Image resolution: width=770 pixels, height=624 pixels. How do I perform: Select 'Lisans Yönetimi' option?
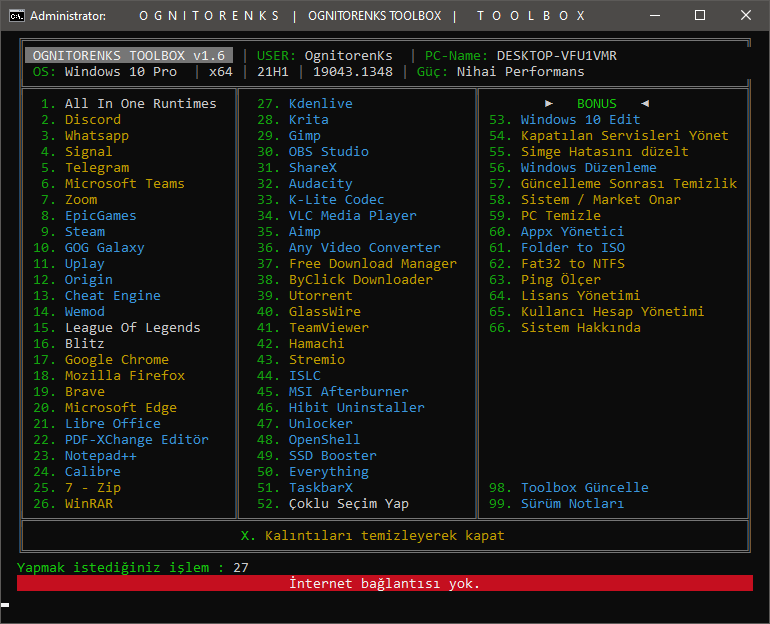pyautogui.click(x=580, y=296)
